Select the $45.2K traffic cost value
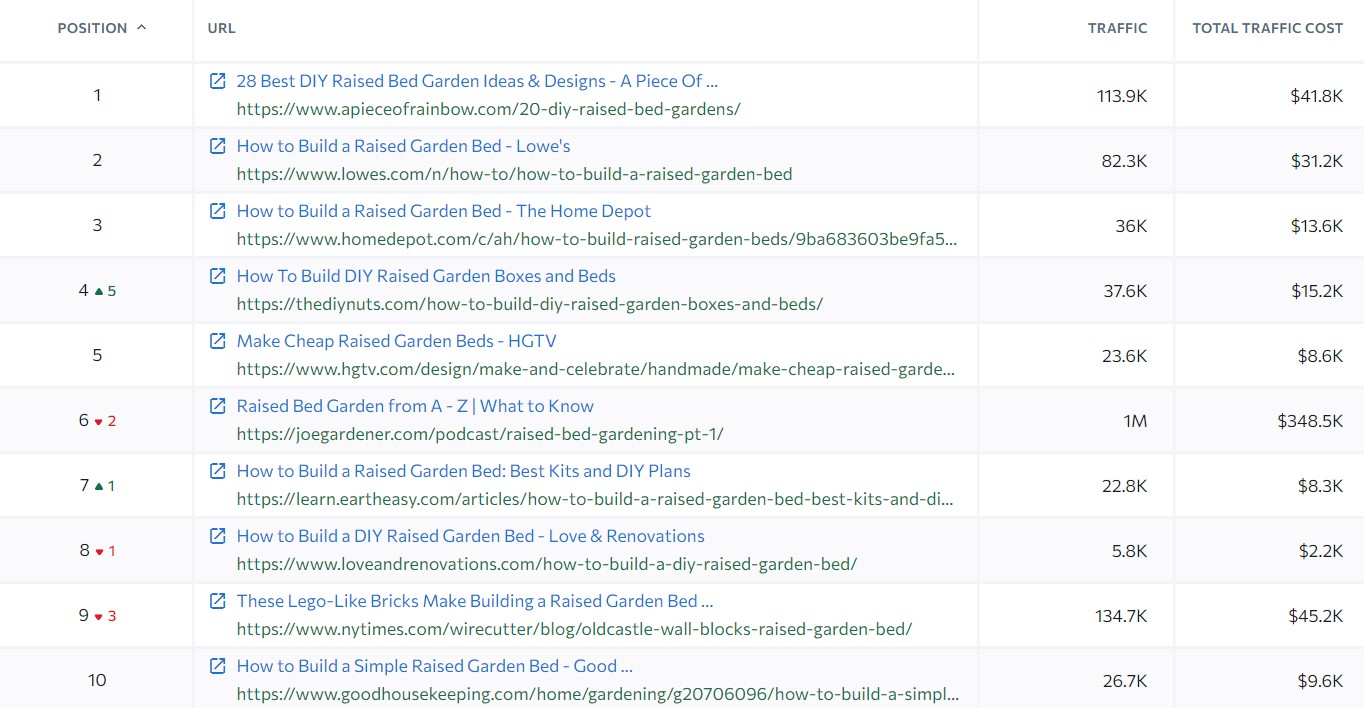 [1316, 616]
